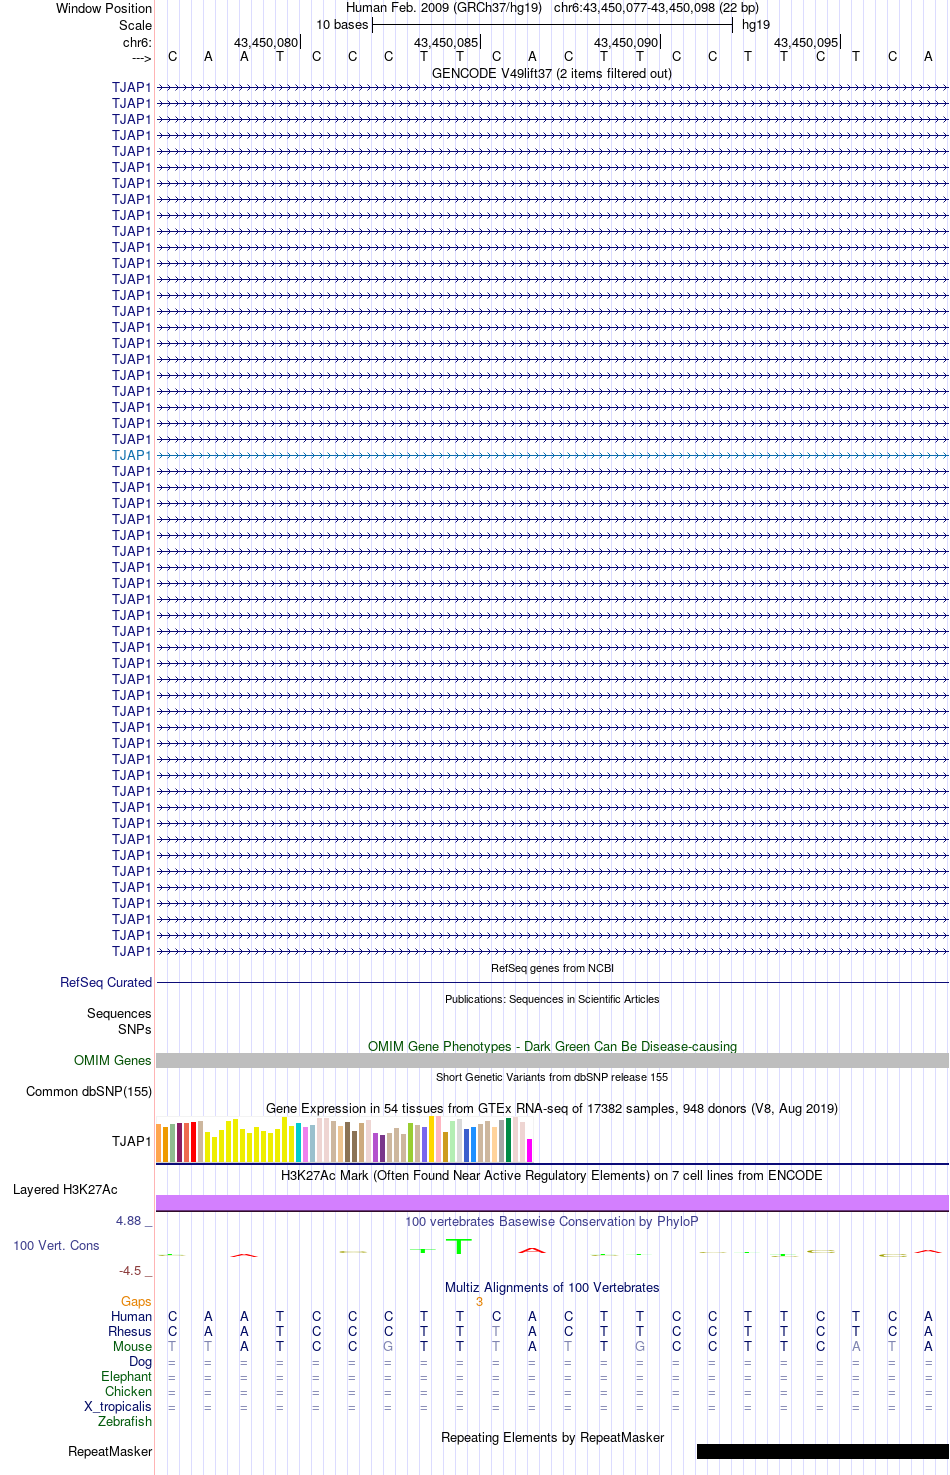The width and height of the screenshot is (950, 1475).
Task: Open the GENCODE V49lift37 track title
Action: click(x=552, y=73)
